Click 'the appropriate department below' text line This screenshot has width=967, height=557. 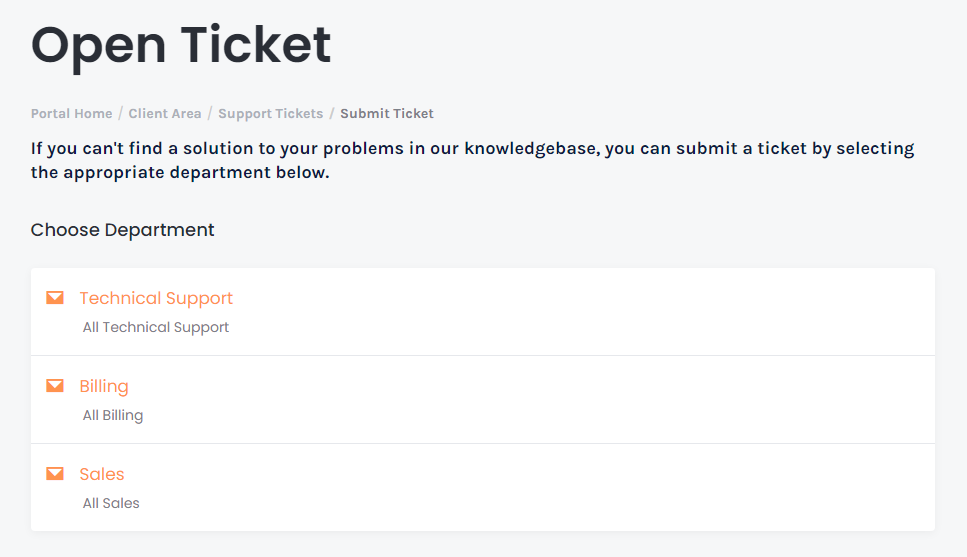pyautogui.click(x=180, y=173)
